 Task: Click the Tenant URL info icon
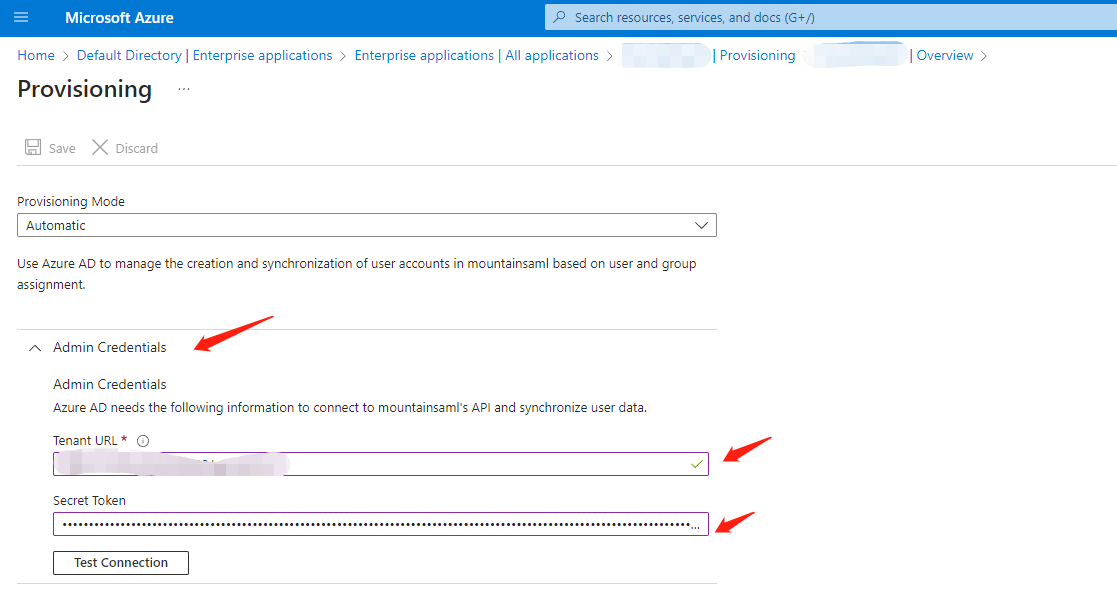coord(143,441)
